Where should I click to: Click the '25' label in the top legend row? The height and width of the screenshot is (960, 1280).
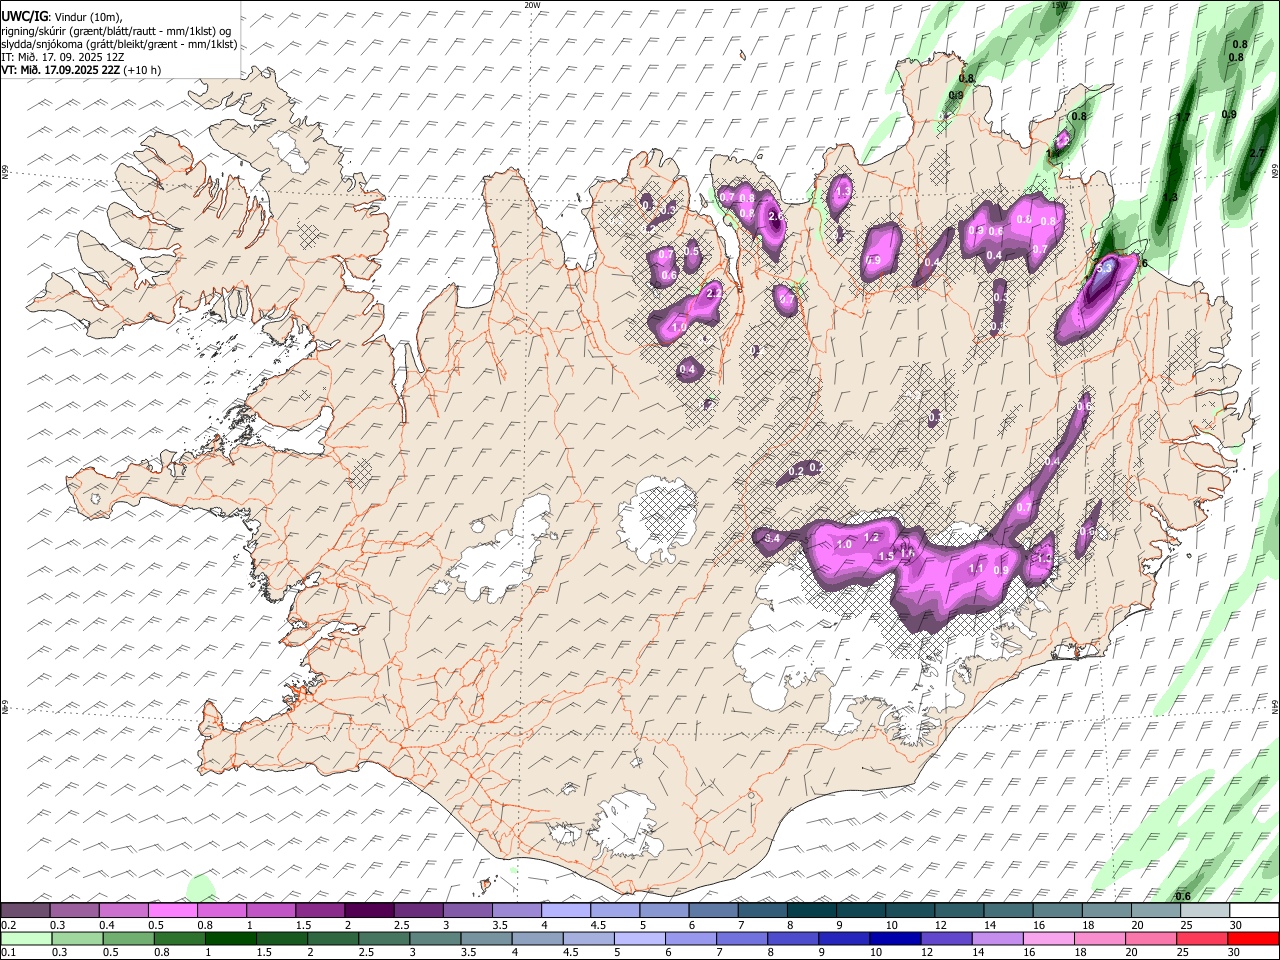click(x=1185, y=925)
